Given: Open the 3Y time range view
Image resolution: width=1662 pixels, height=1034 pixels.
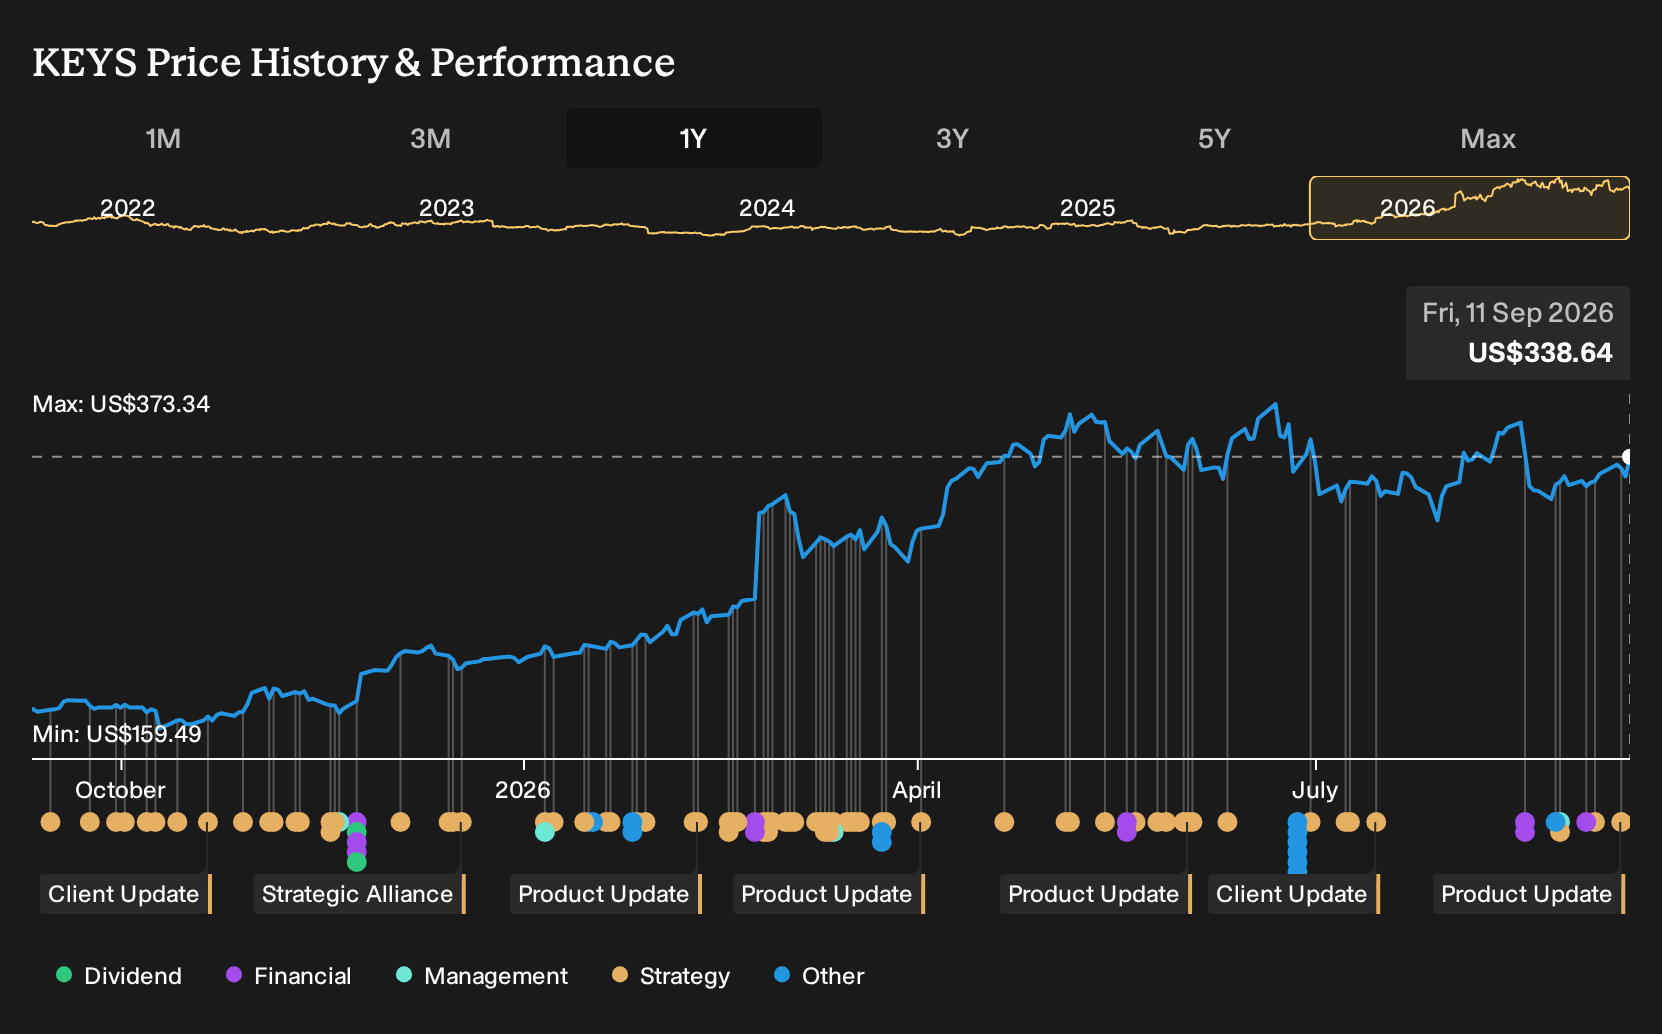Looking at the screenshot, I should pyautogui.click(x=952, y=138).
